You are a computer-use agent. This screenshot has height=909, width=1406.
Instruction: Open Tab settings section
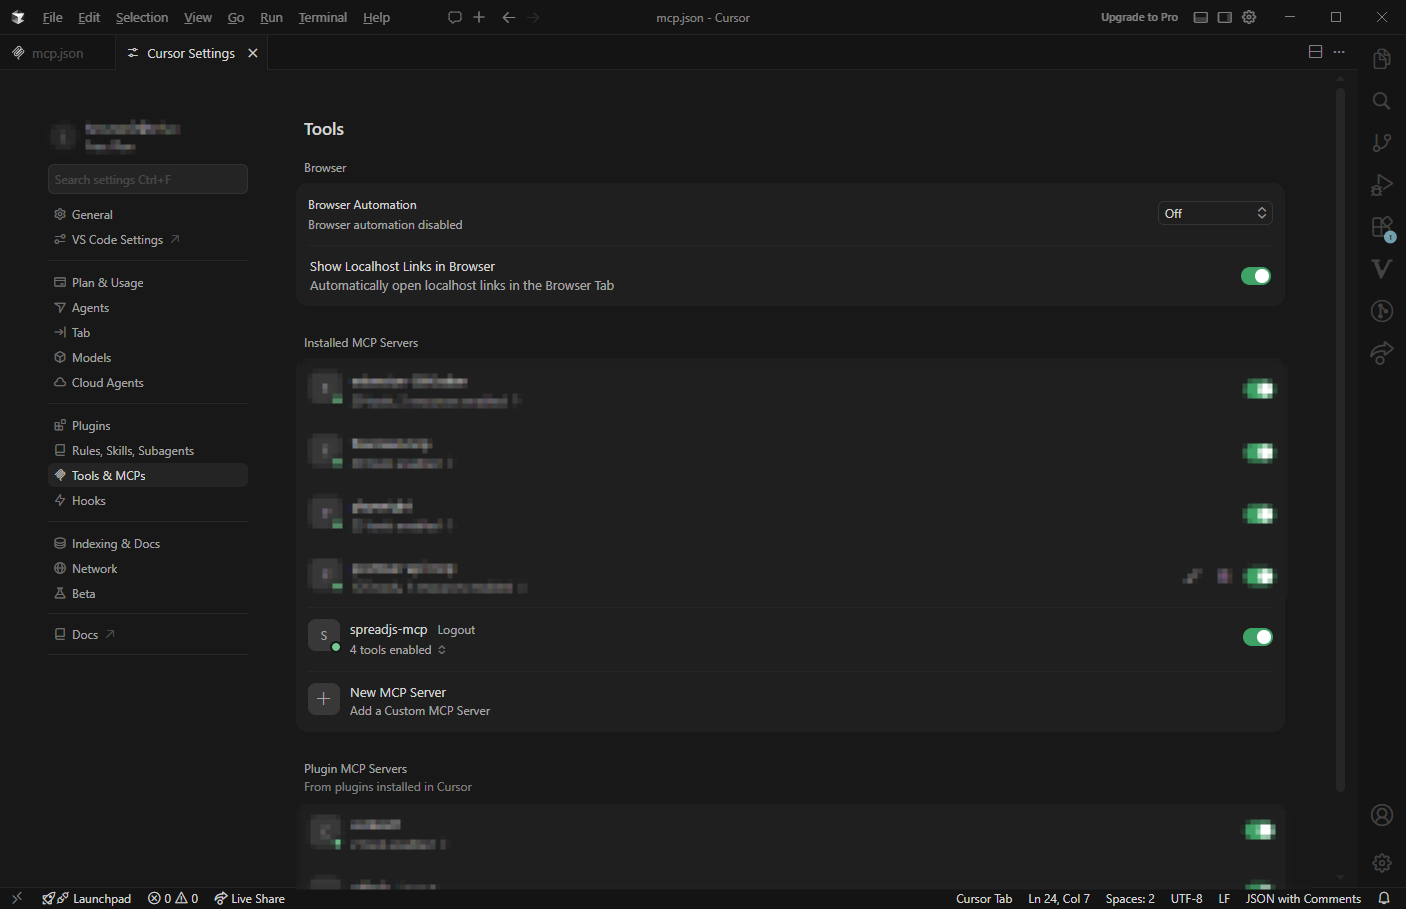point(148,333)
